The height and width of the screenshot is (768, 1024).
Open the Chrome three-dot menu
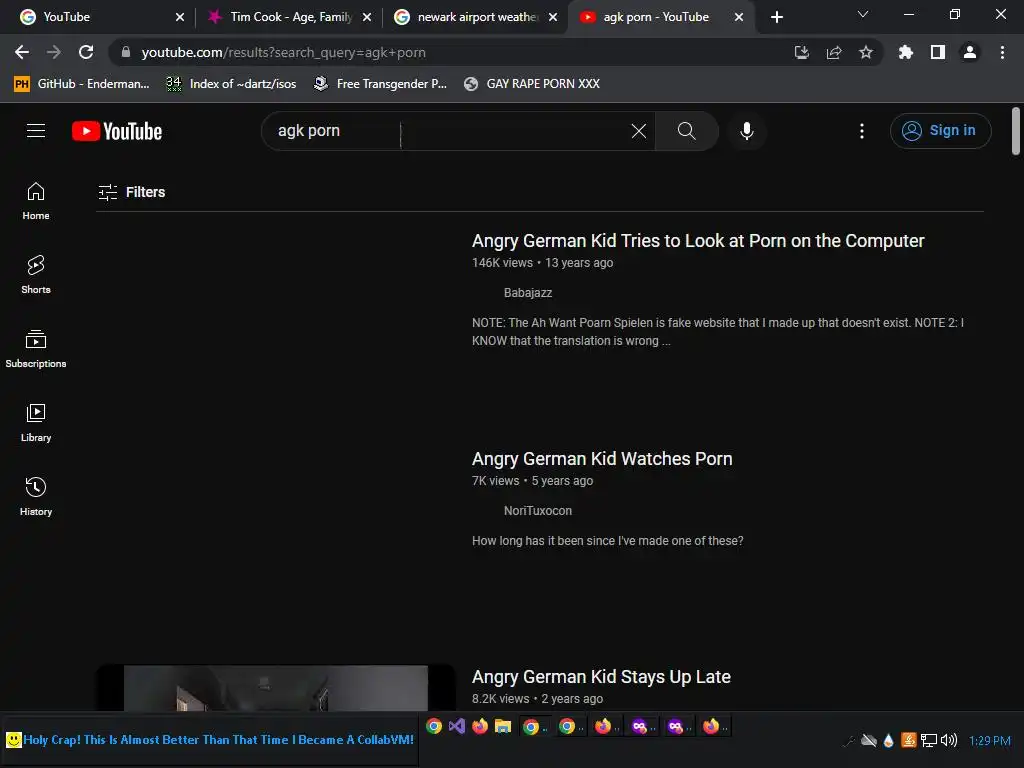(1002, 52)
